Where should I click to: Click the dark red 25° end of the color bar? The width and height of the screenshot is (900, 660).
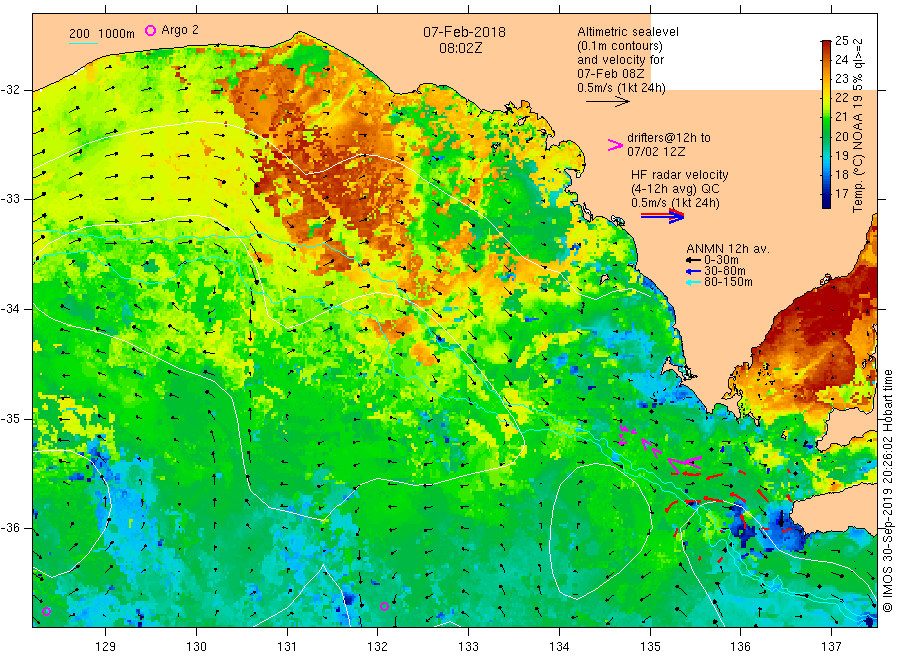(827, 45)
